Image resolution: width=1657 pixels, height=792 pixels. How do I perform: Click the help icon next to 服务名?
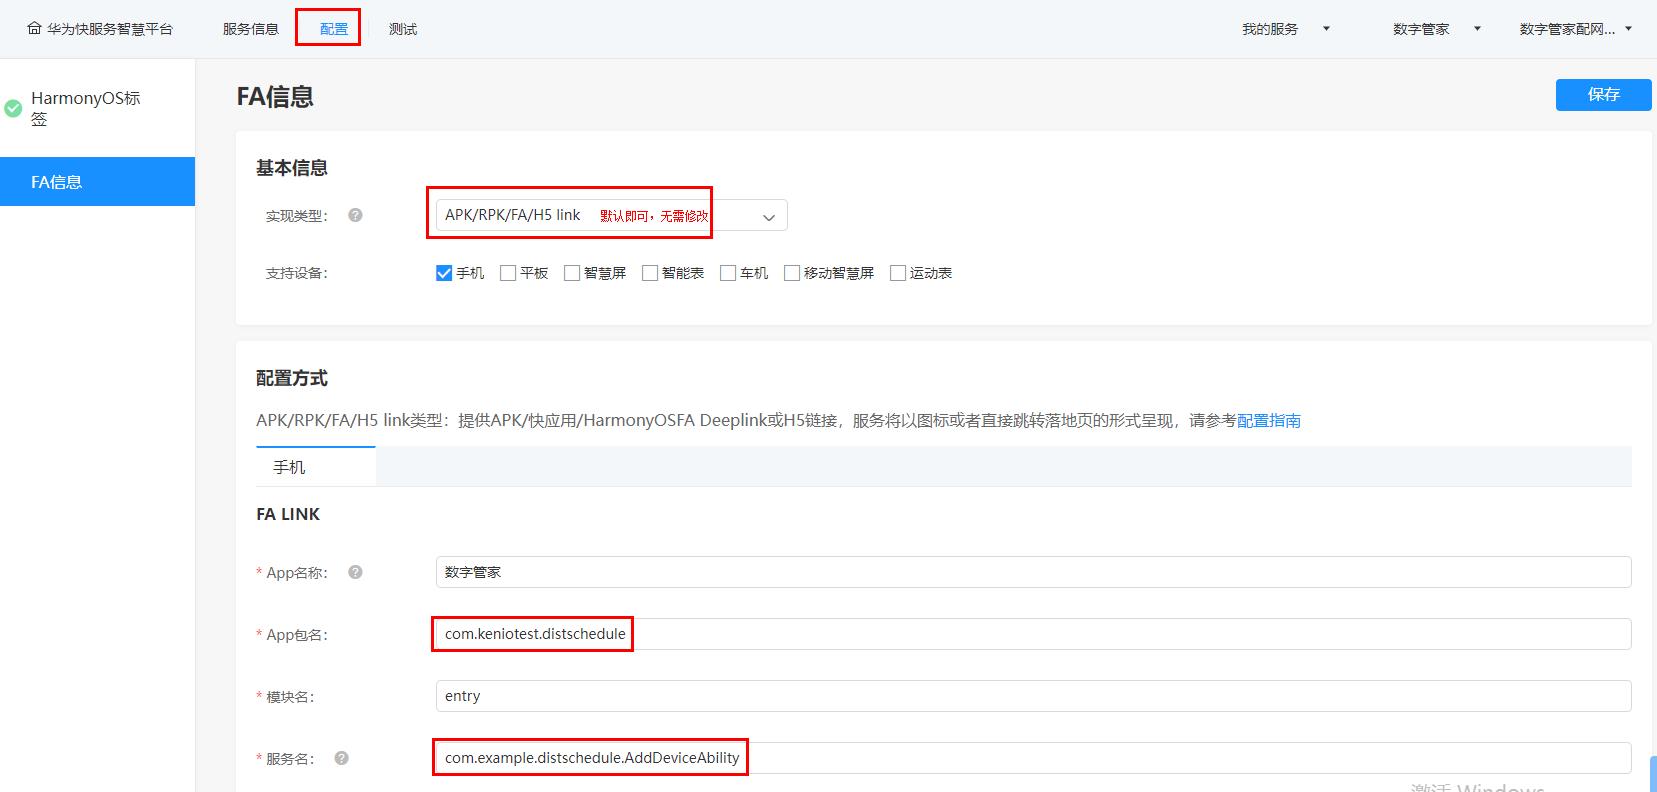click(341, 758)
